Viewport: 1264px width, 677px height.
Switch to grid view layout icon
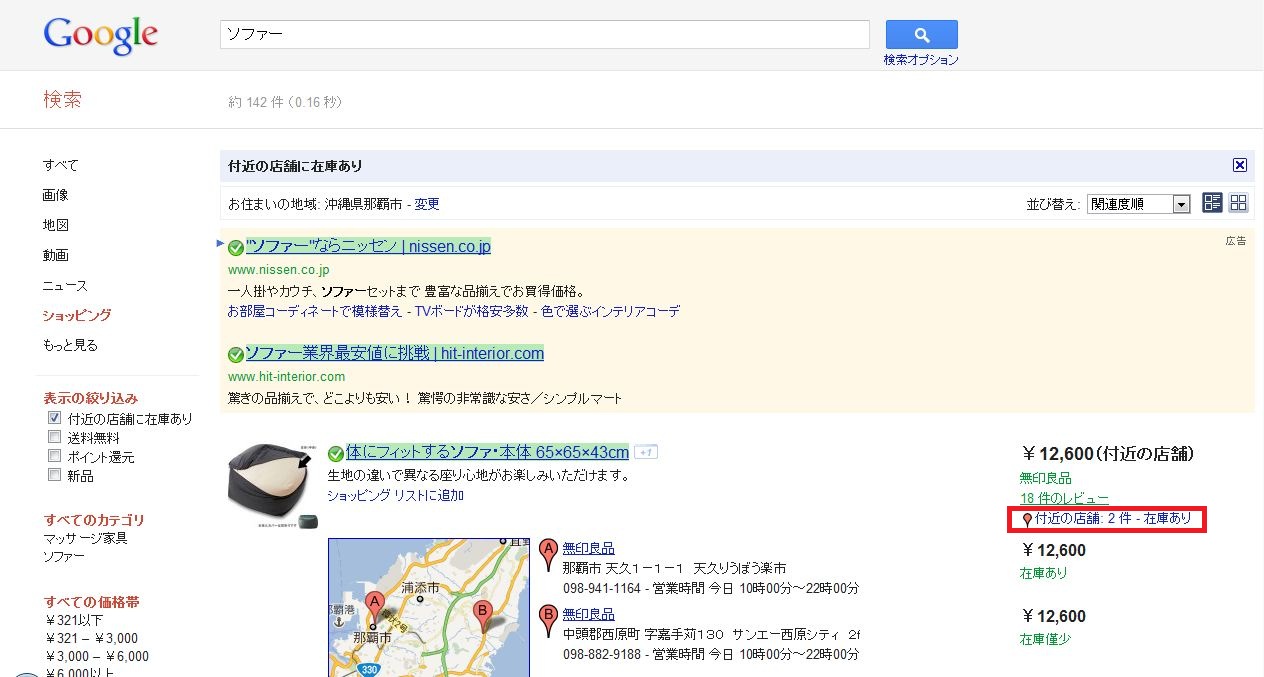pyautogui.click(x=1239, y=203)
